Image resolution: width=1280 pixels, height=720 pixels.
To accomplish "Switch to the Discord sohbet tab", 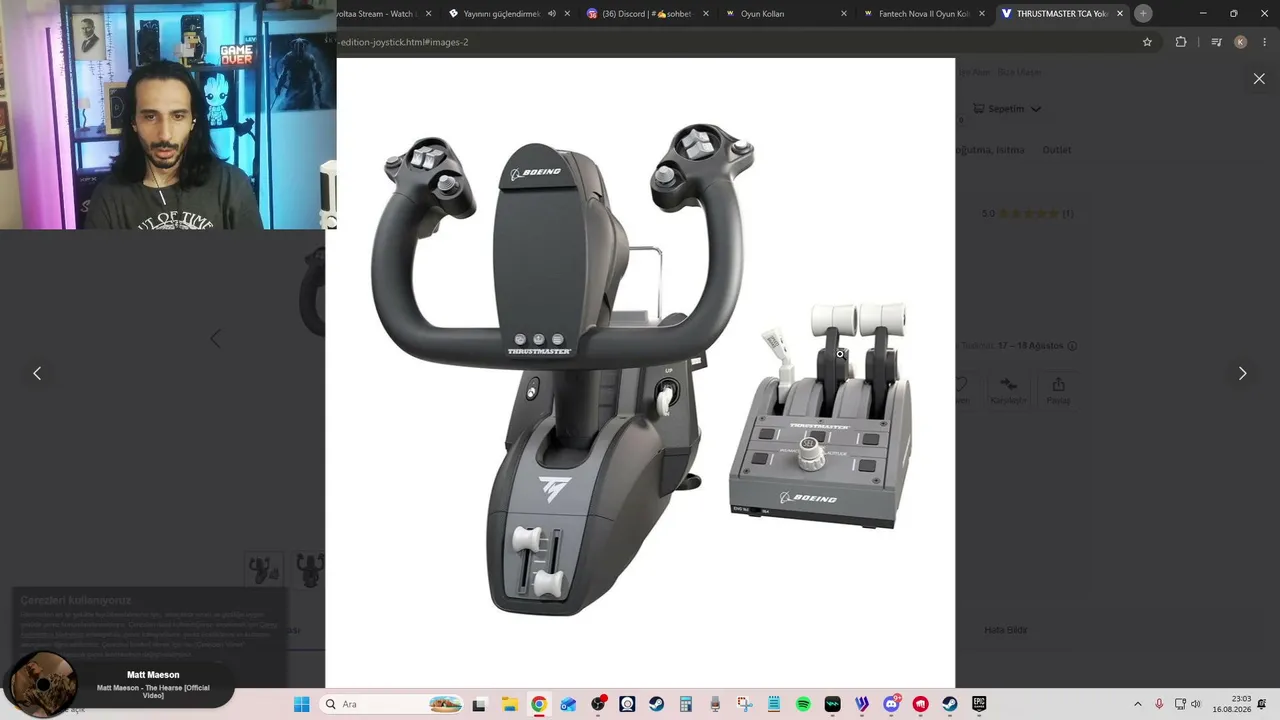I will point(646,14).
